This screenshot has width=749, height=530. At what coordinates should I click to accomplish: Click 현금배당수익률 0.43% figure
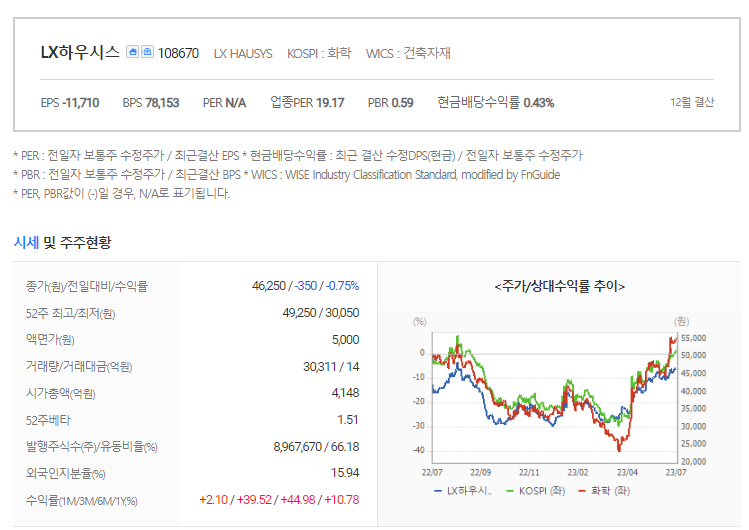coord(496,102)
